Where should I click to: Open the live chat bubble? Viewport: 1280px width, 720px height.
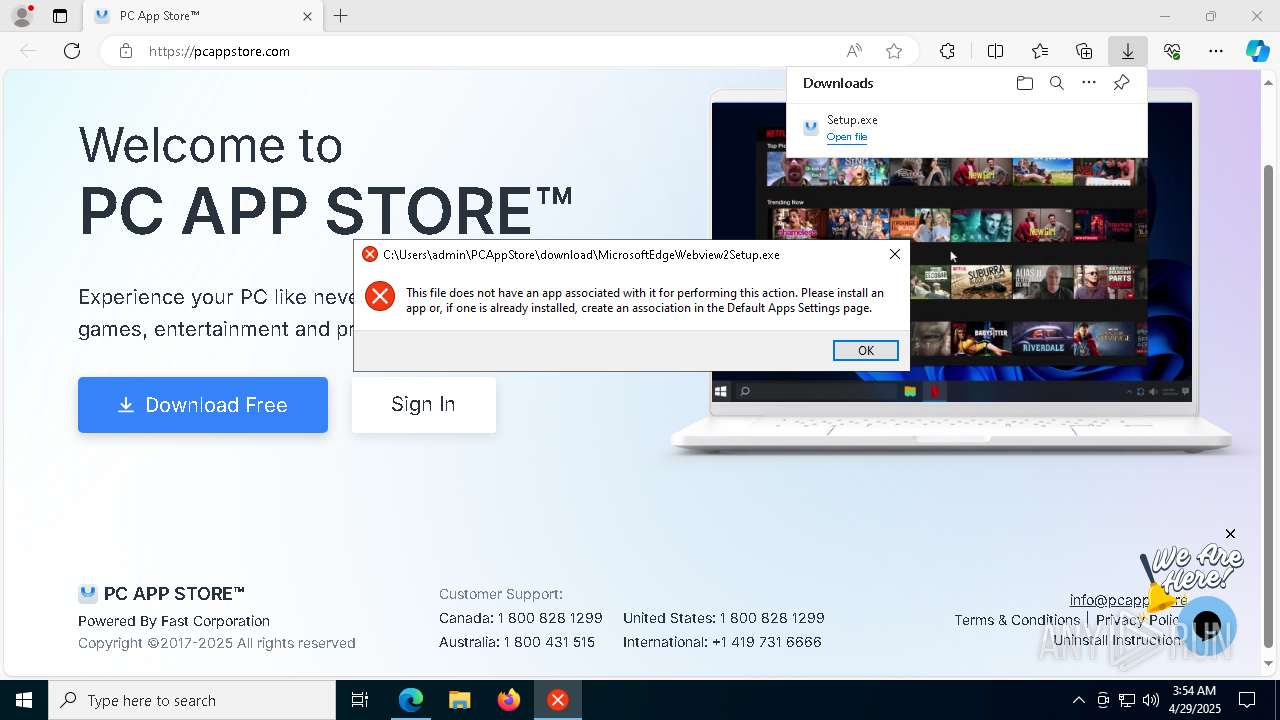coord(1207,627)
